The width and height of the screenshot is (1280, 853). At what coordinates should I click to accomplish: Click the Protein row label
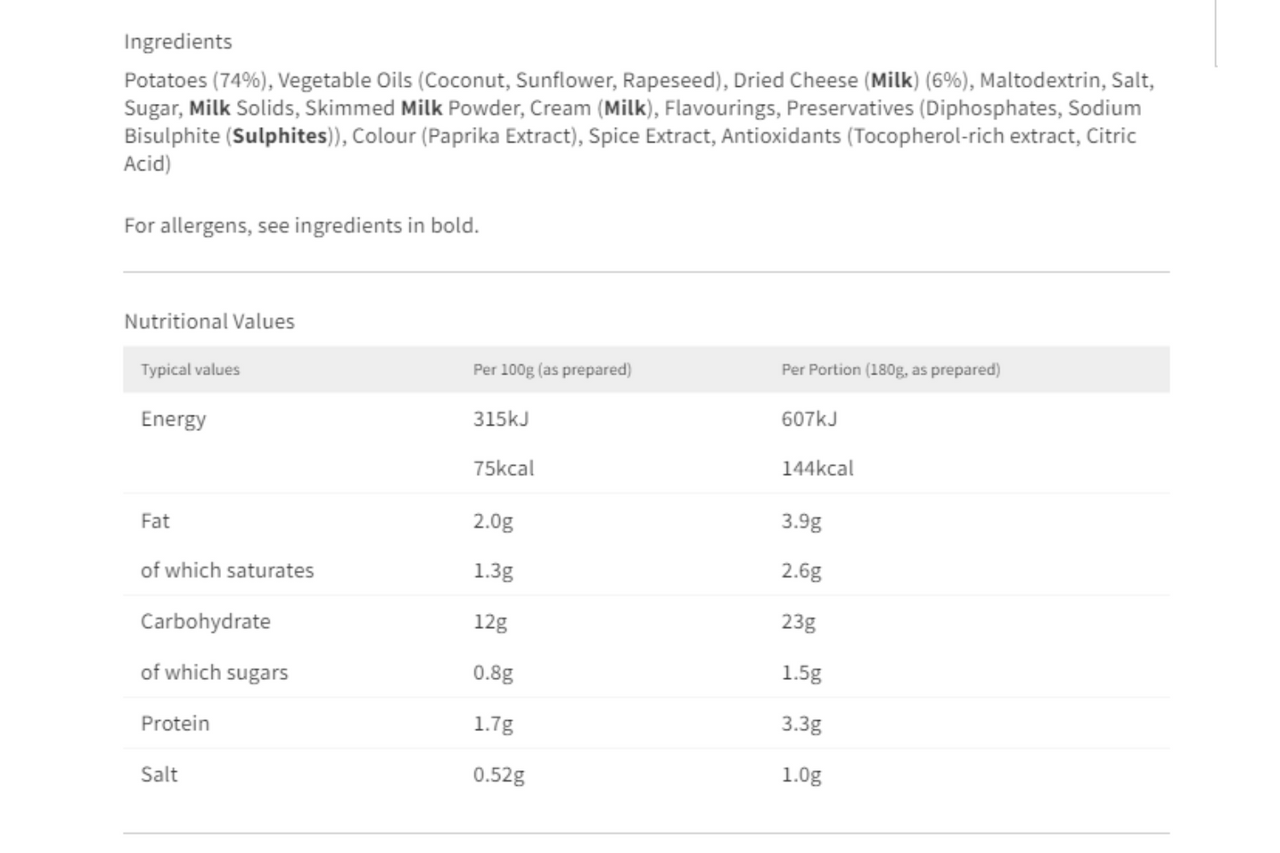tap(175, 723)
